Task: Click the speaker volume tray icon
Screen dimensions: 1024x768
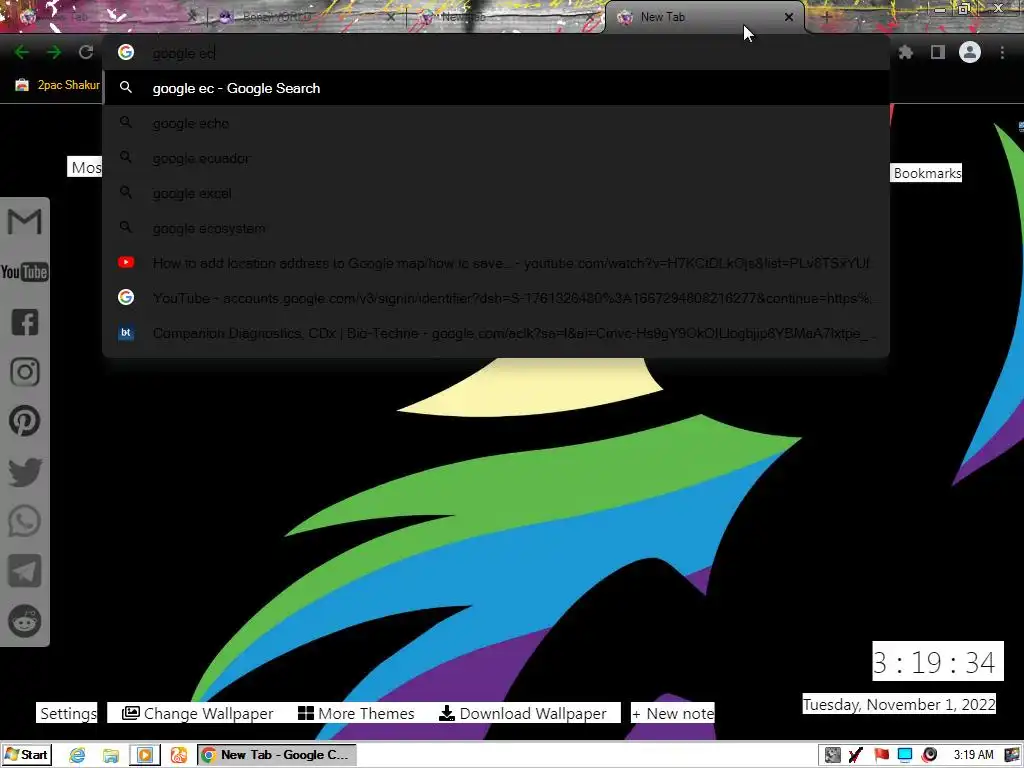Action: [x=929, y=755]
